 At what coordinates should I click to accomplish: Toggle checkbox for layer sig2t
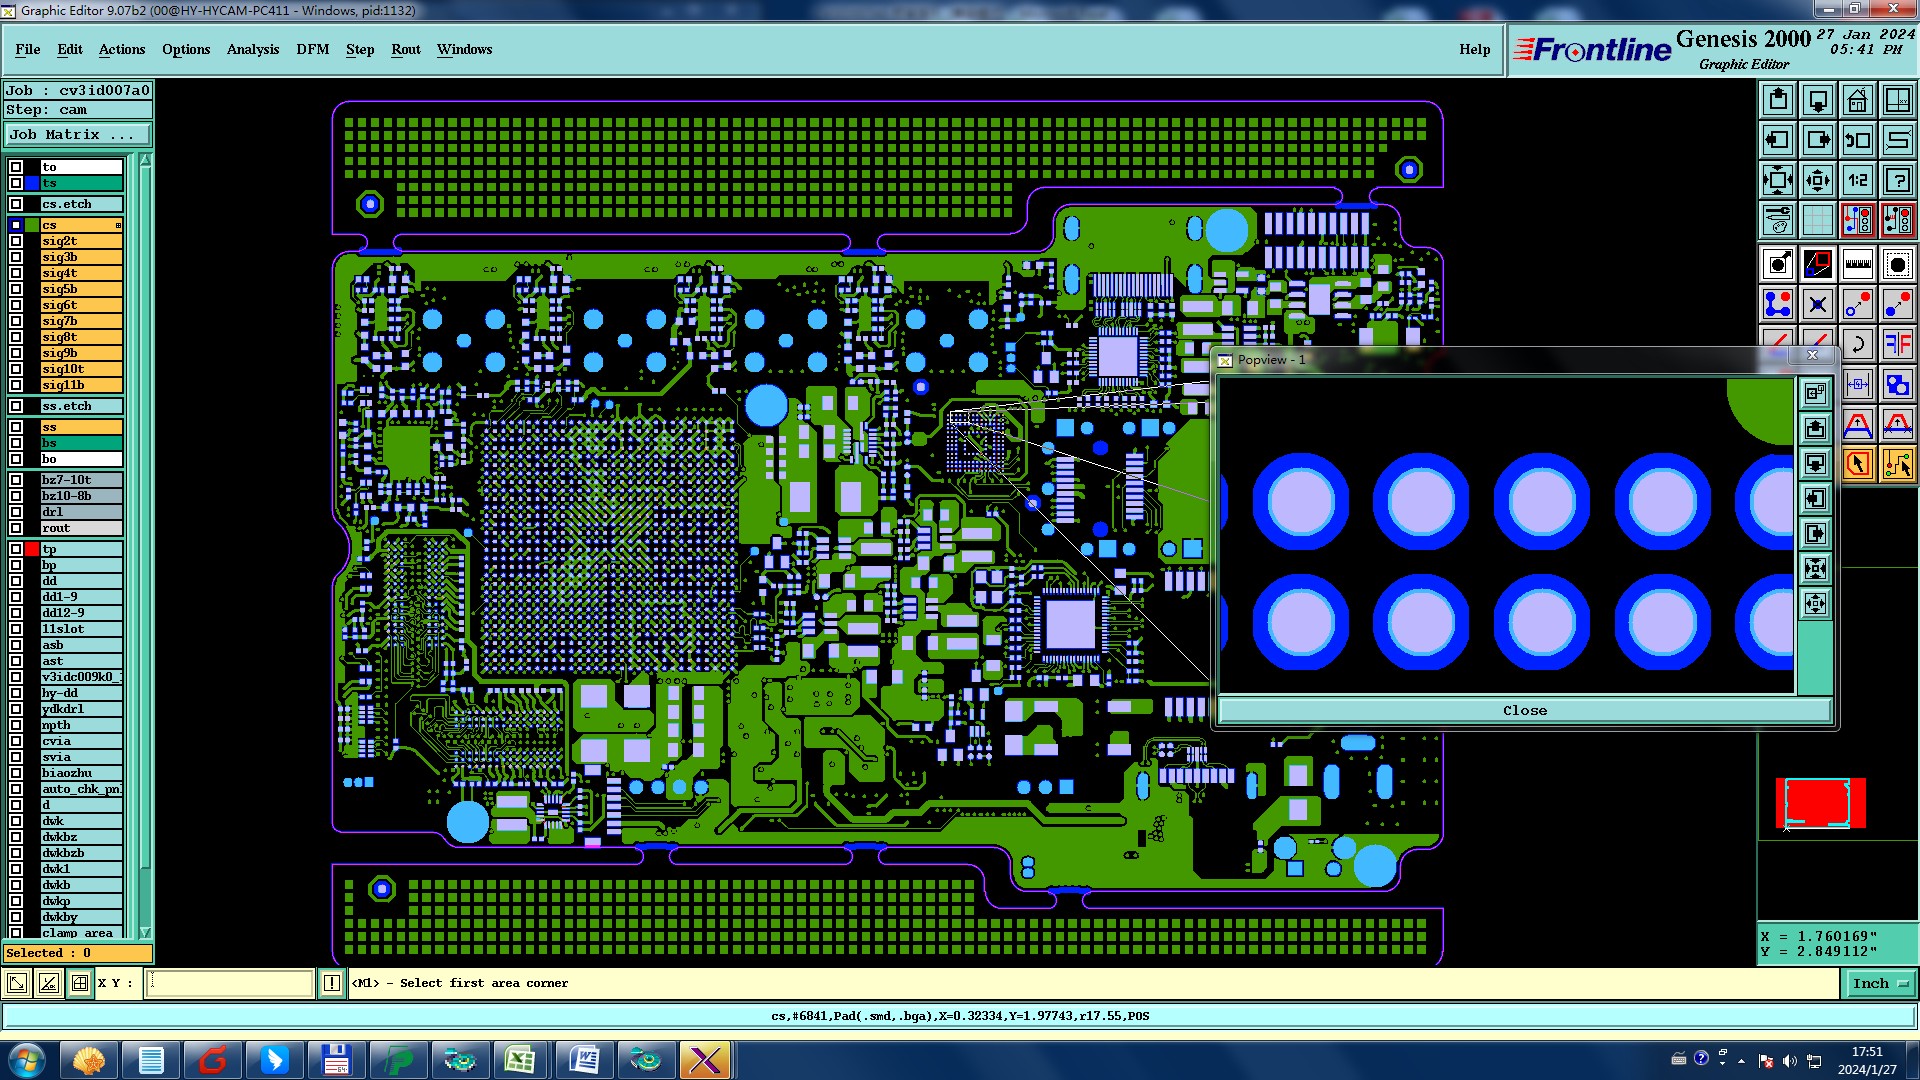(16, 241)
